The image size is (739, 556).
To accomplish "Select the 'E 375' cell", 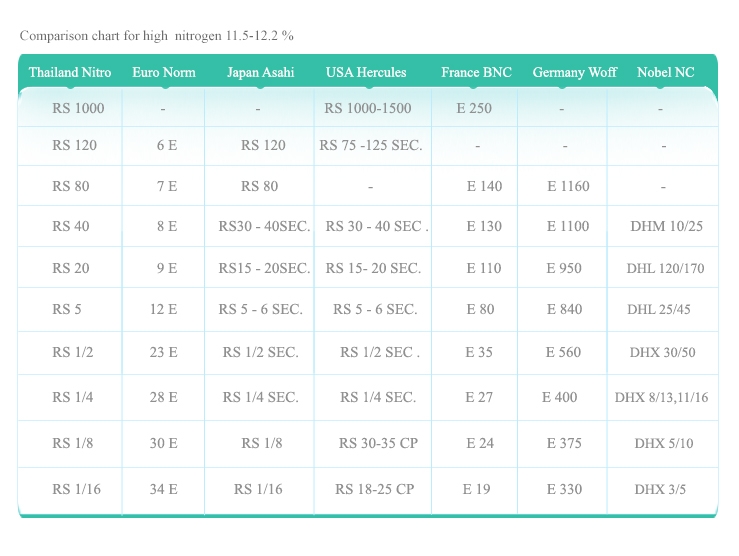I will (x=564, y=443).
